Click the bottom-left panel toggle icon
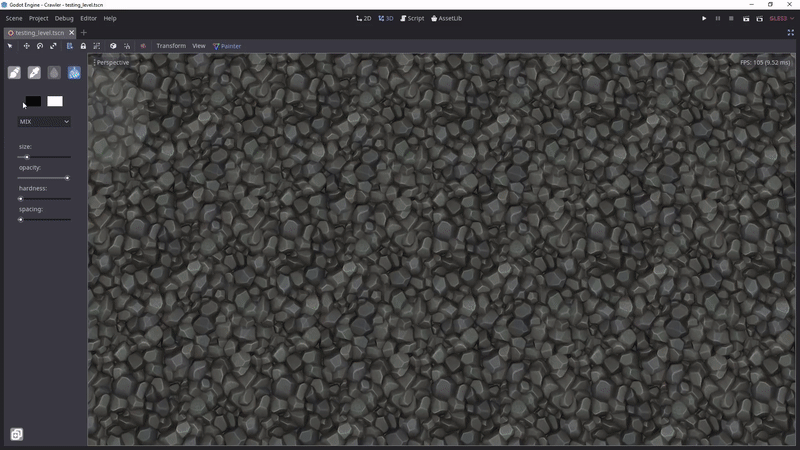Screen dimensions: 800x450 (16, 434)
